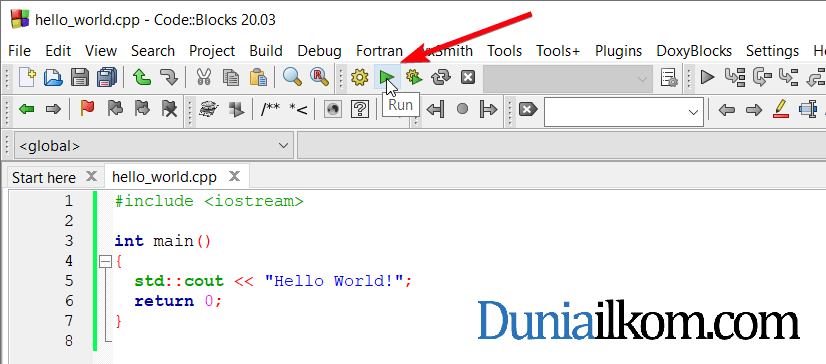Toggle selected text only search icon
Screen dimensions: 826x364
click(808, 109)
